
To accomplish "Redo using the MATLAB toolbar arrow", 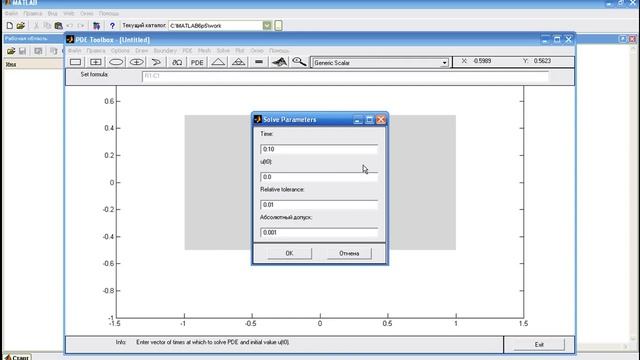I will (x=80, y=26).
